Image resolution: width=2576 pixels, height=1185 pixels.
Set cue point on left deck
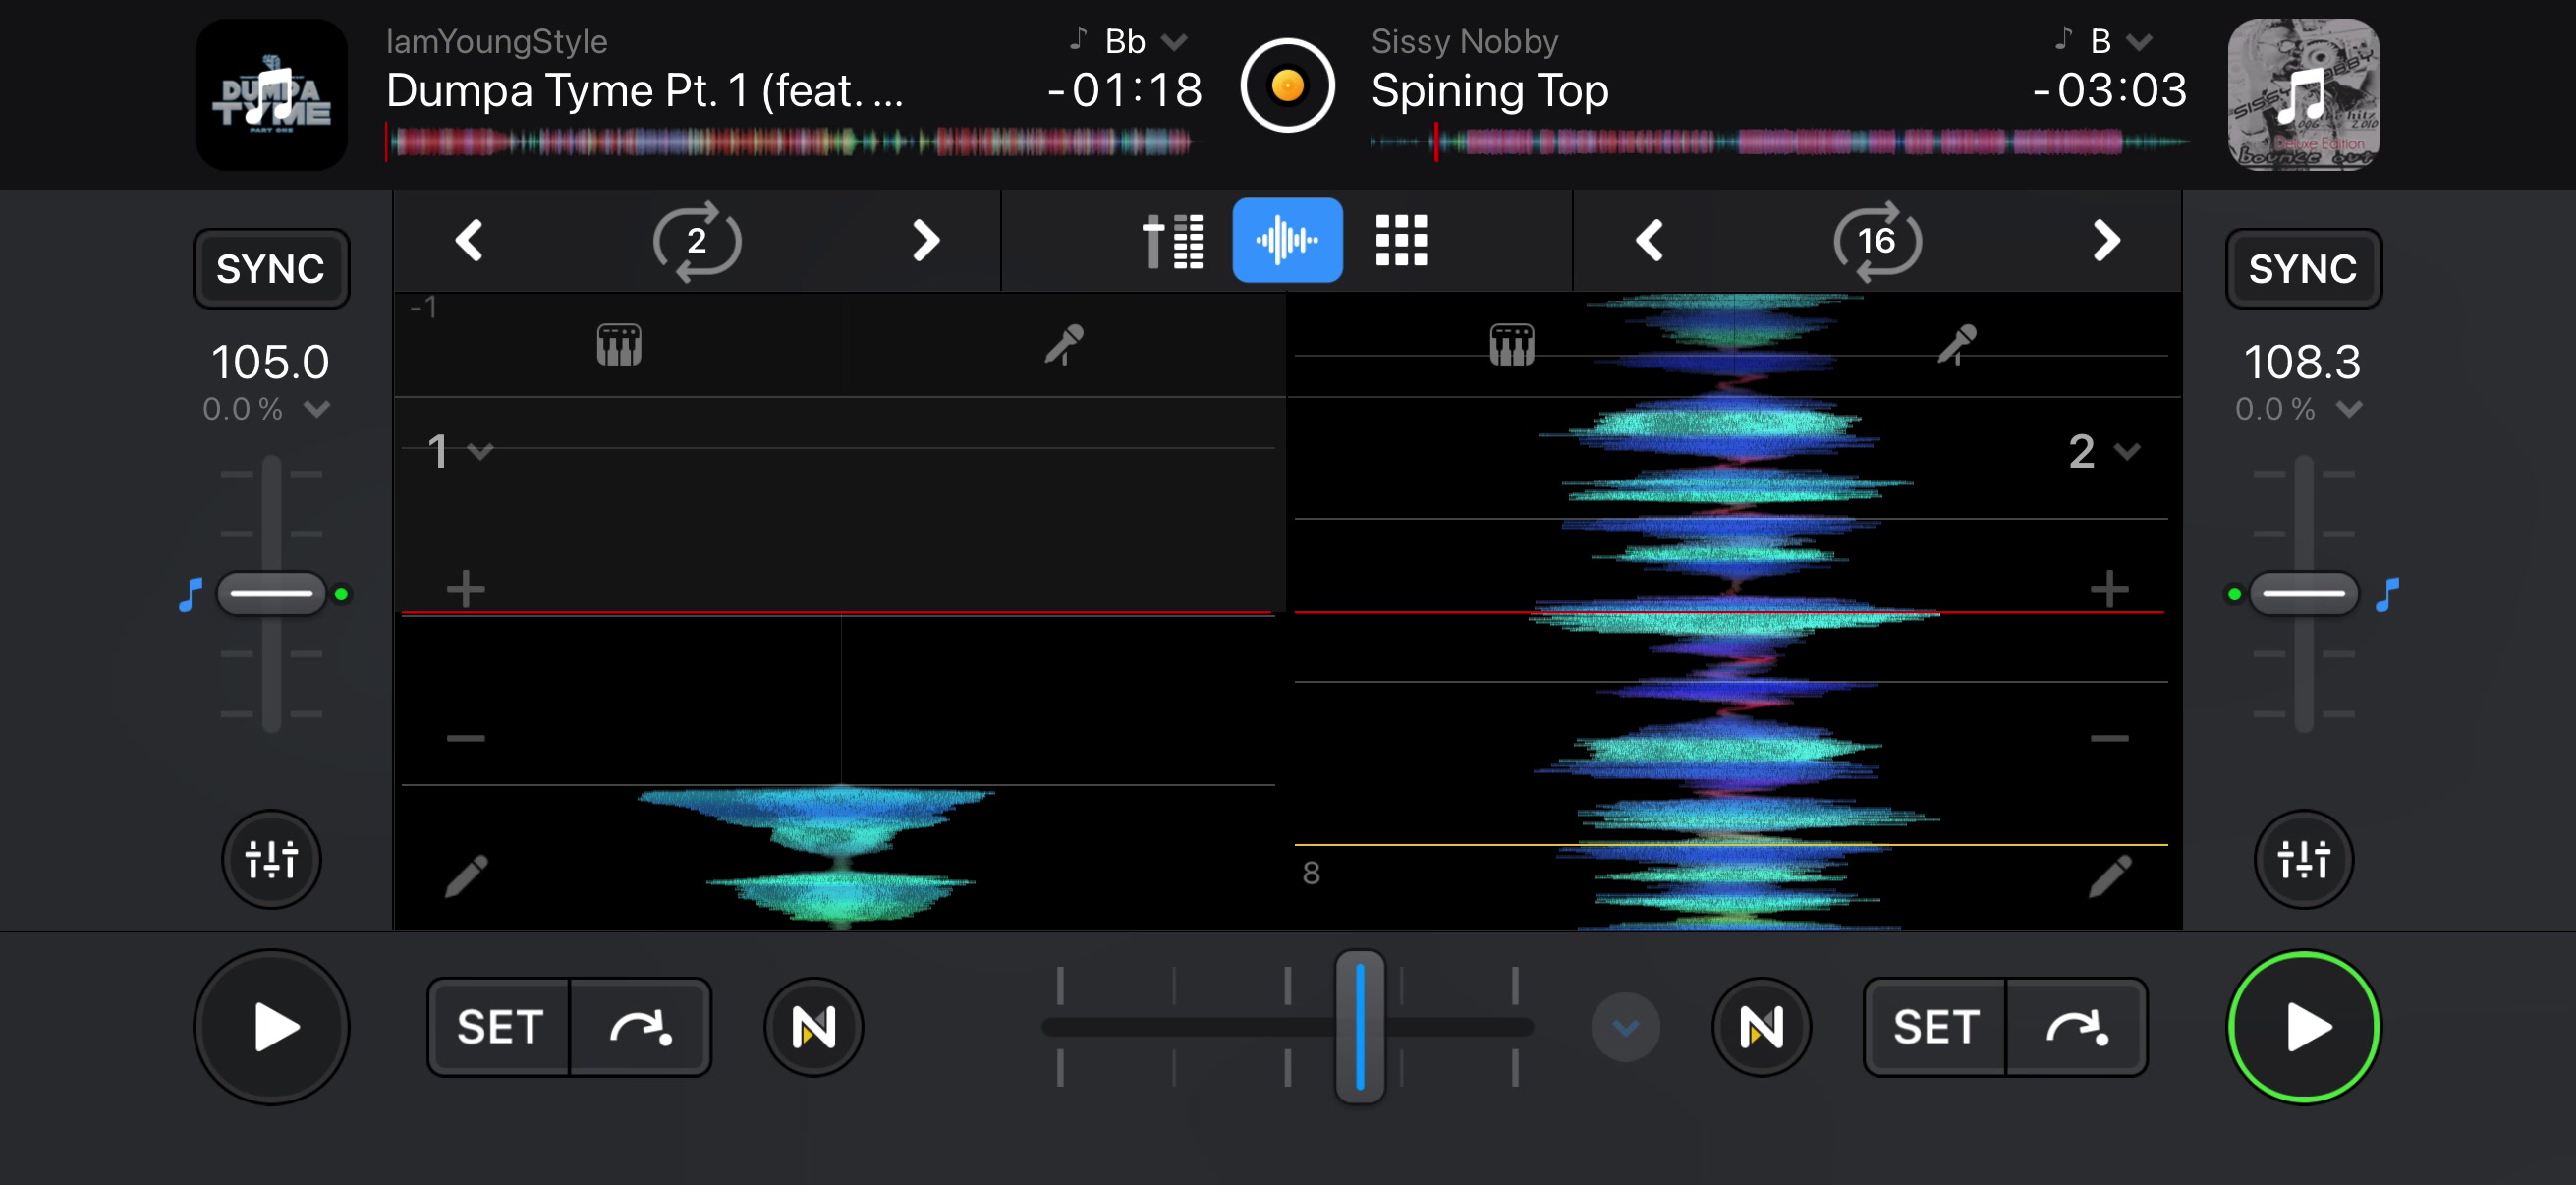(x=499, y=1027)
